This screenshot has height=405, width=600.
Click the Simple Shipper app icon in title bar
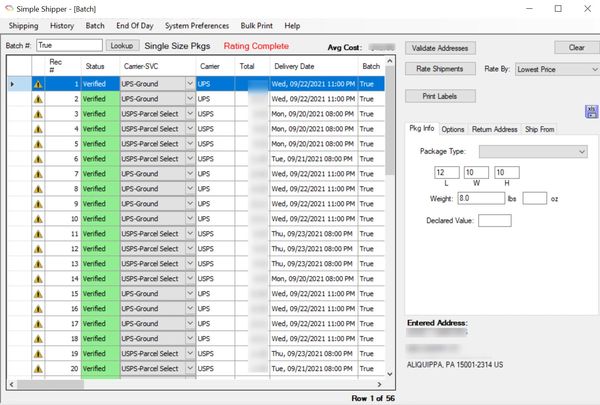[9, 8]
